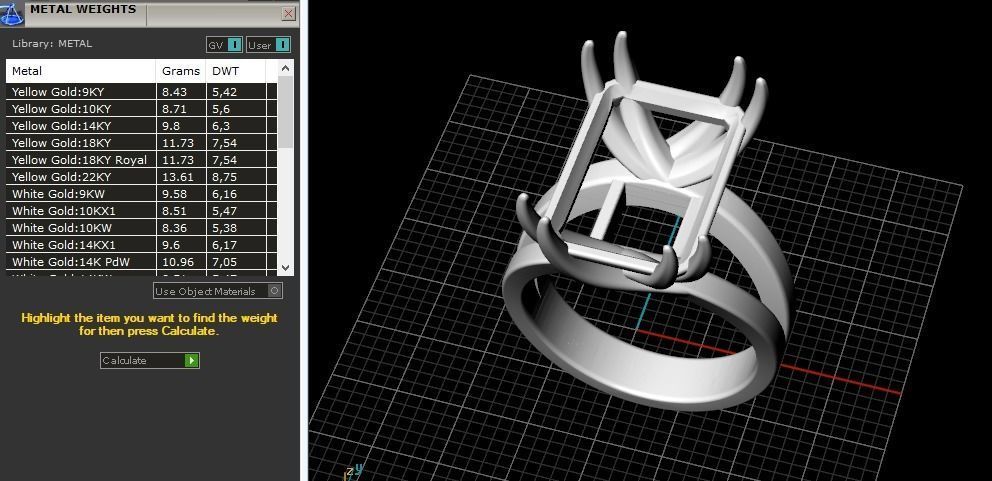Select the Yellow Gold:22KY row
Viewport: 992px width, 481px height.
[142, 177]
